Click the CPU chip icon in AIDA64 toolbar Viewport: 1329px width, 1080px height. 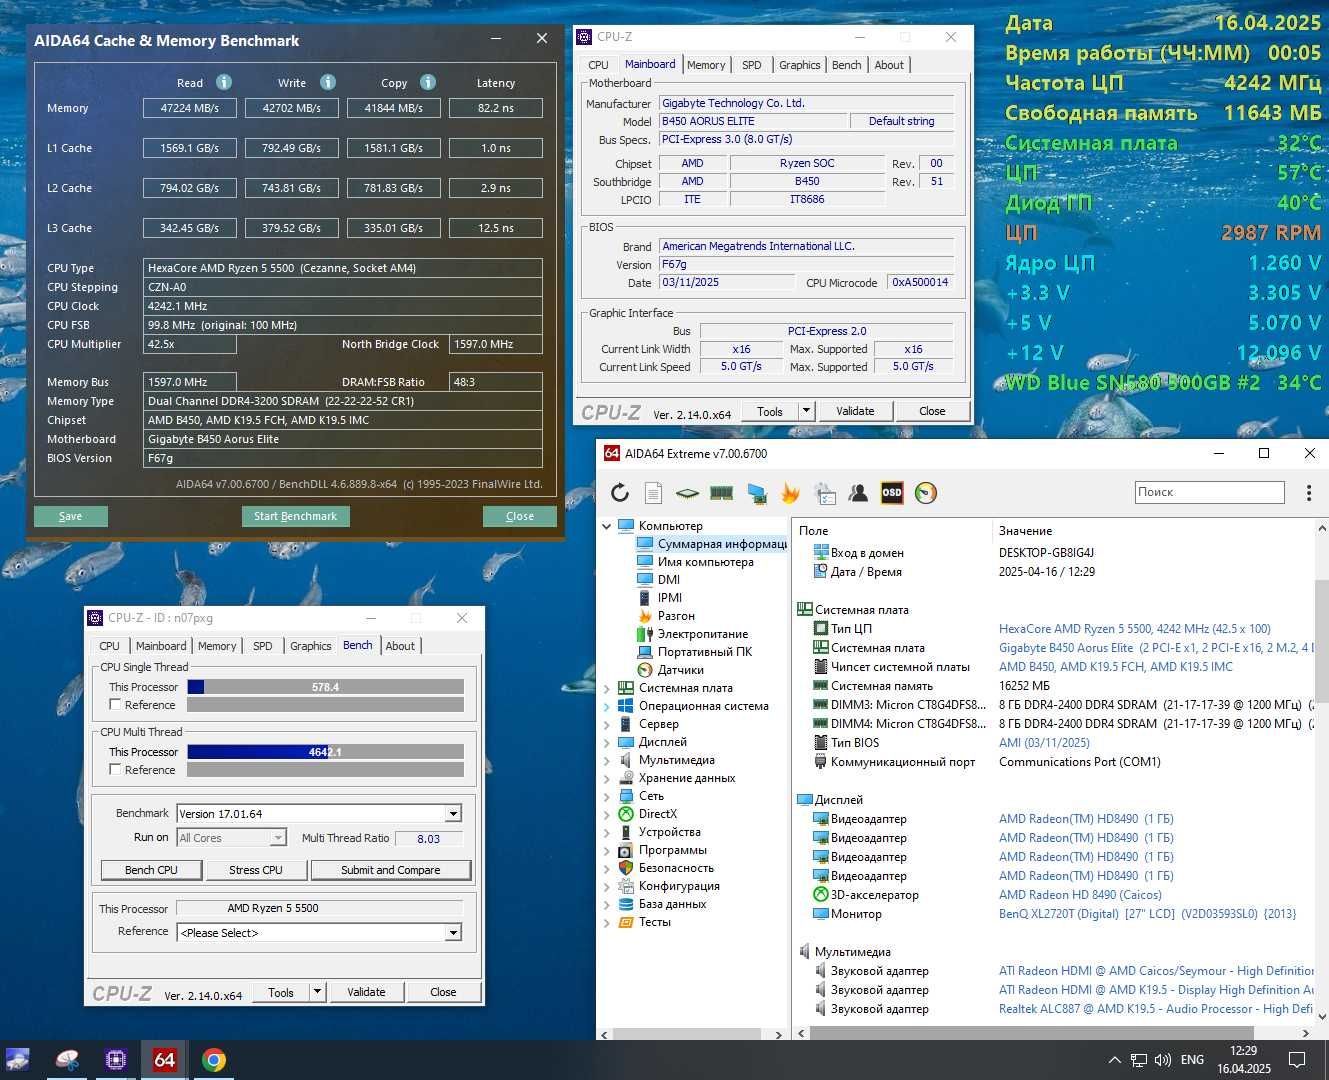tap(687, 493)
